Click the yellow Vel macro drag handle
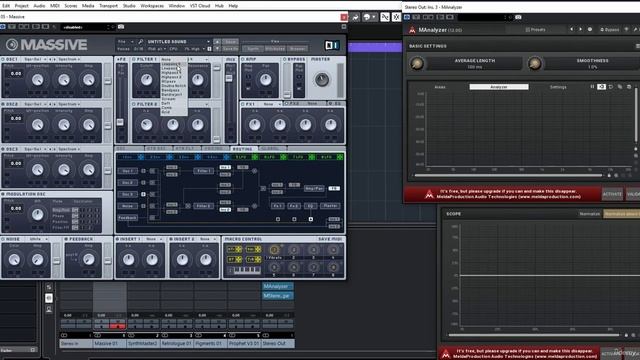The image size is (640, 360). click(x=258, y=249)
